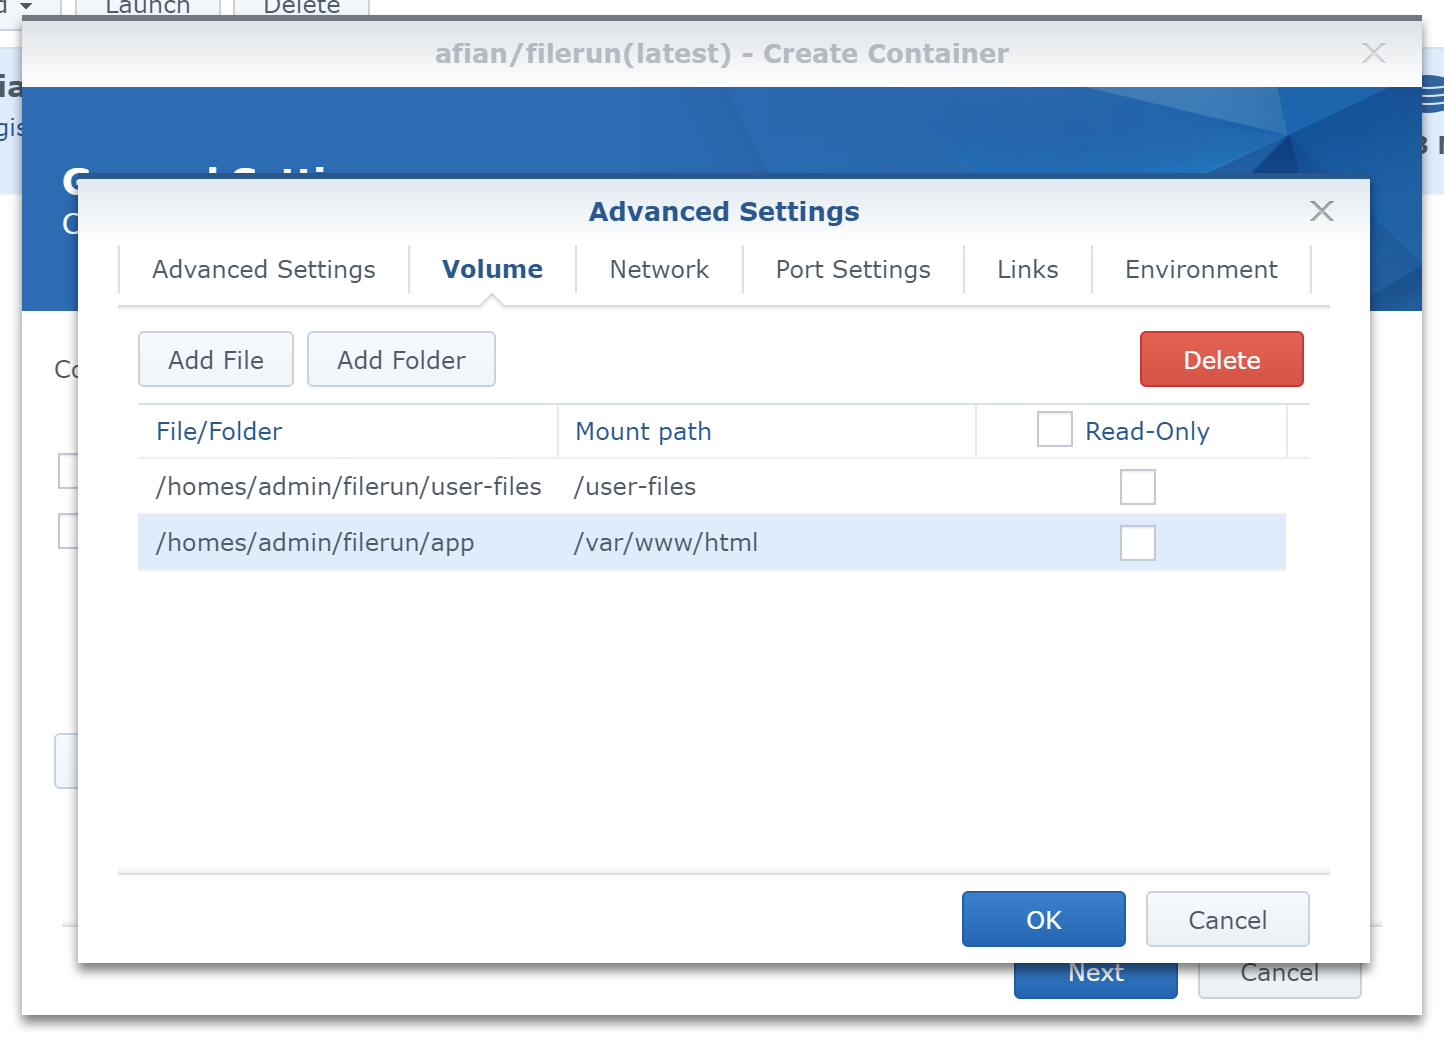Click the Mount path column header
The image size is (1444, 1038).
643,432
